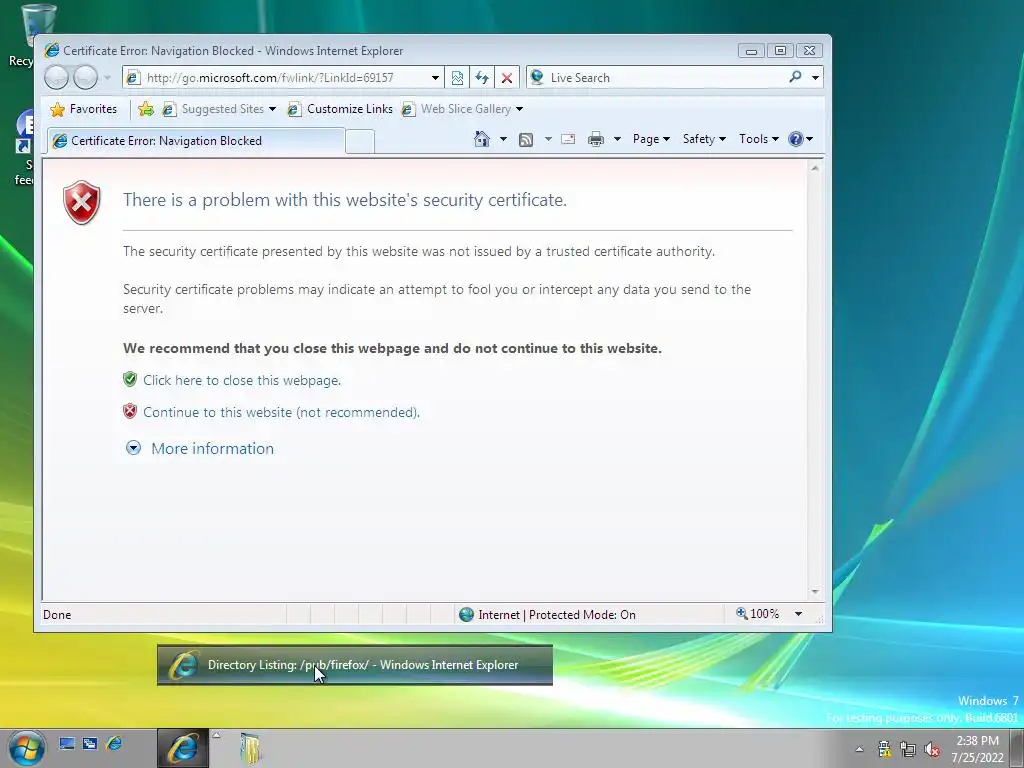Screen dimensions: 1024x768
Task: Click the network tray icon
Action: 908,749
